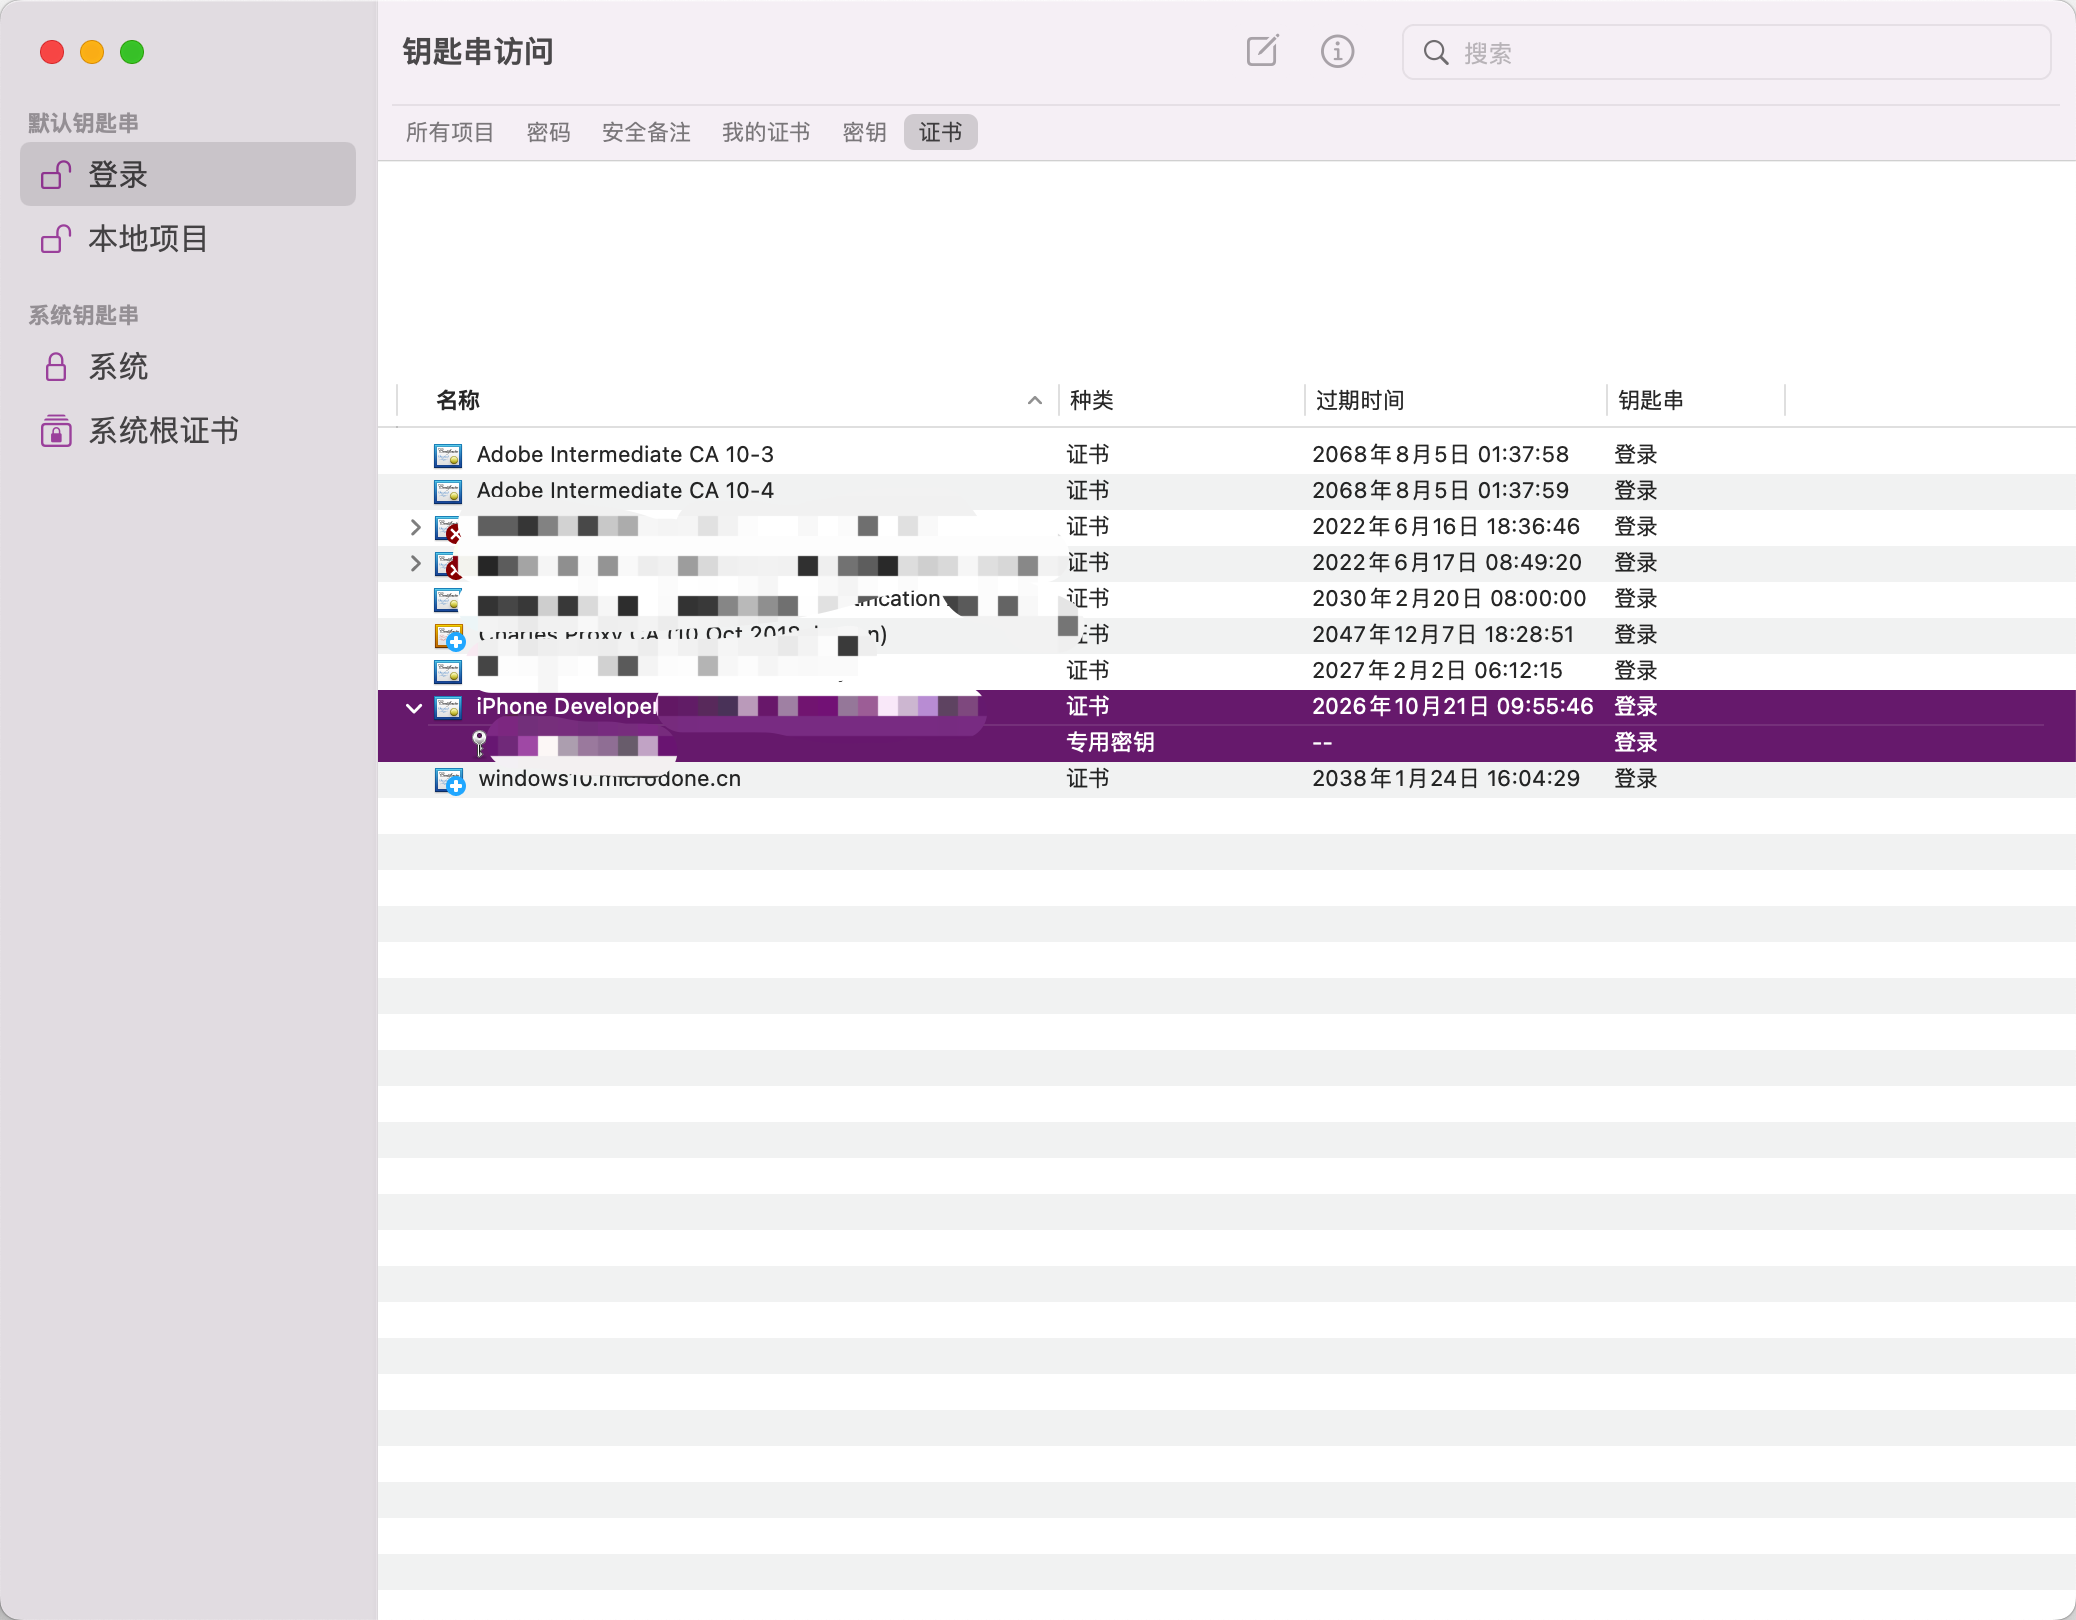Screen dimensions: 2076x1620
Task: Click the private key icon under iPhone Developer
Action: point(479,742)
